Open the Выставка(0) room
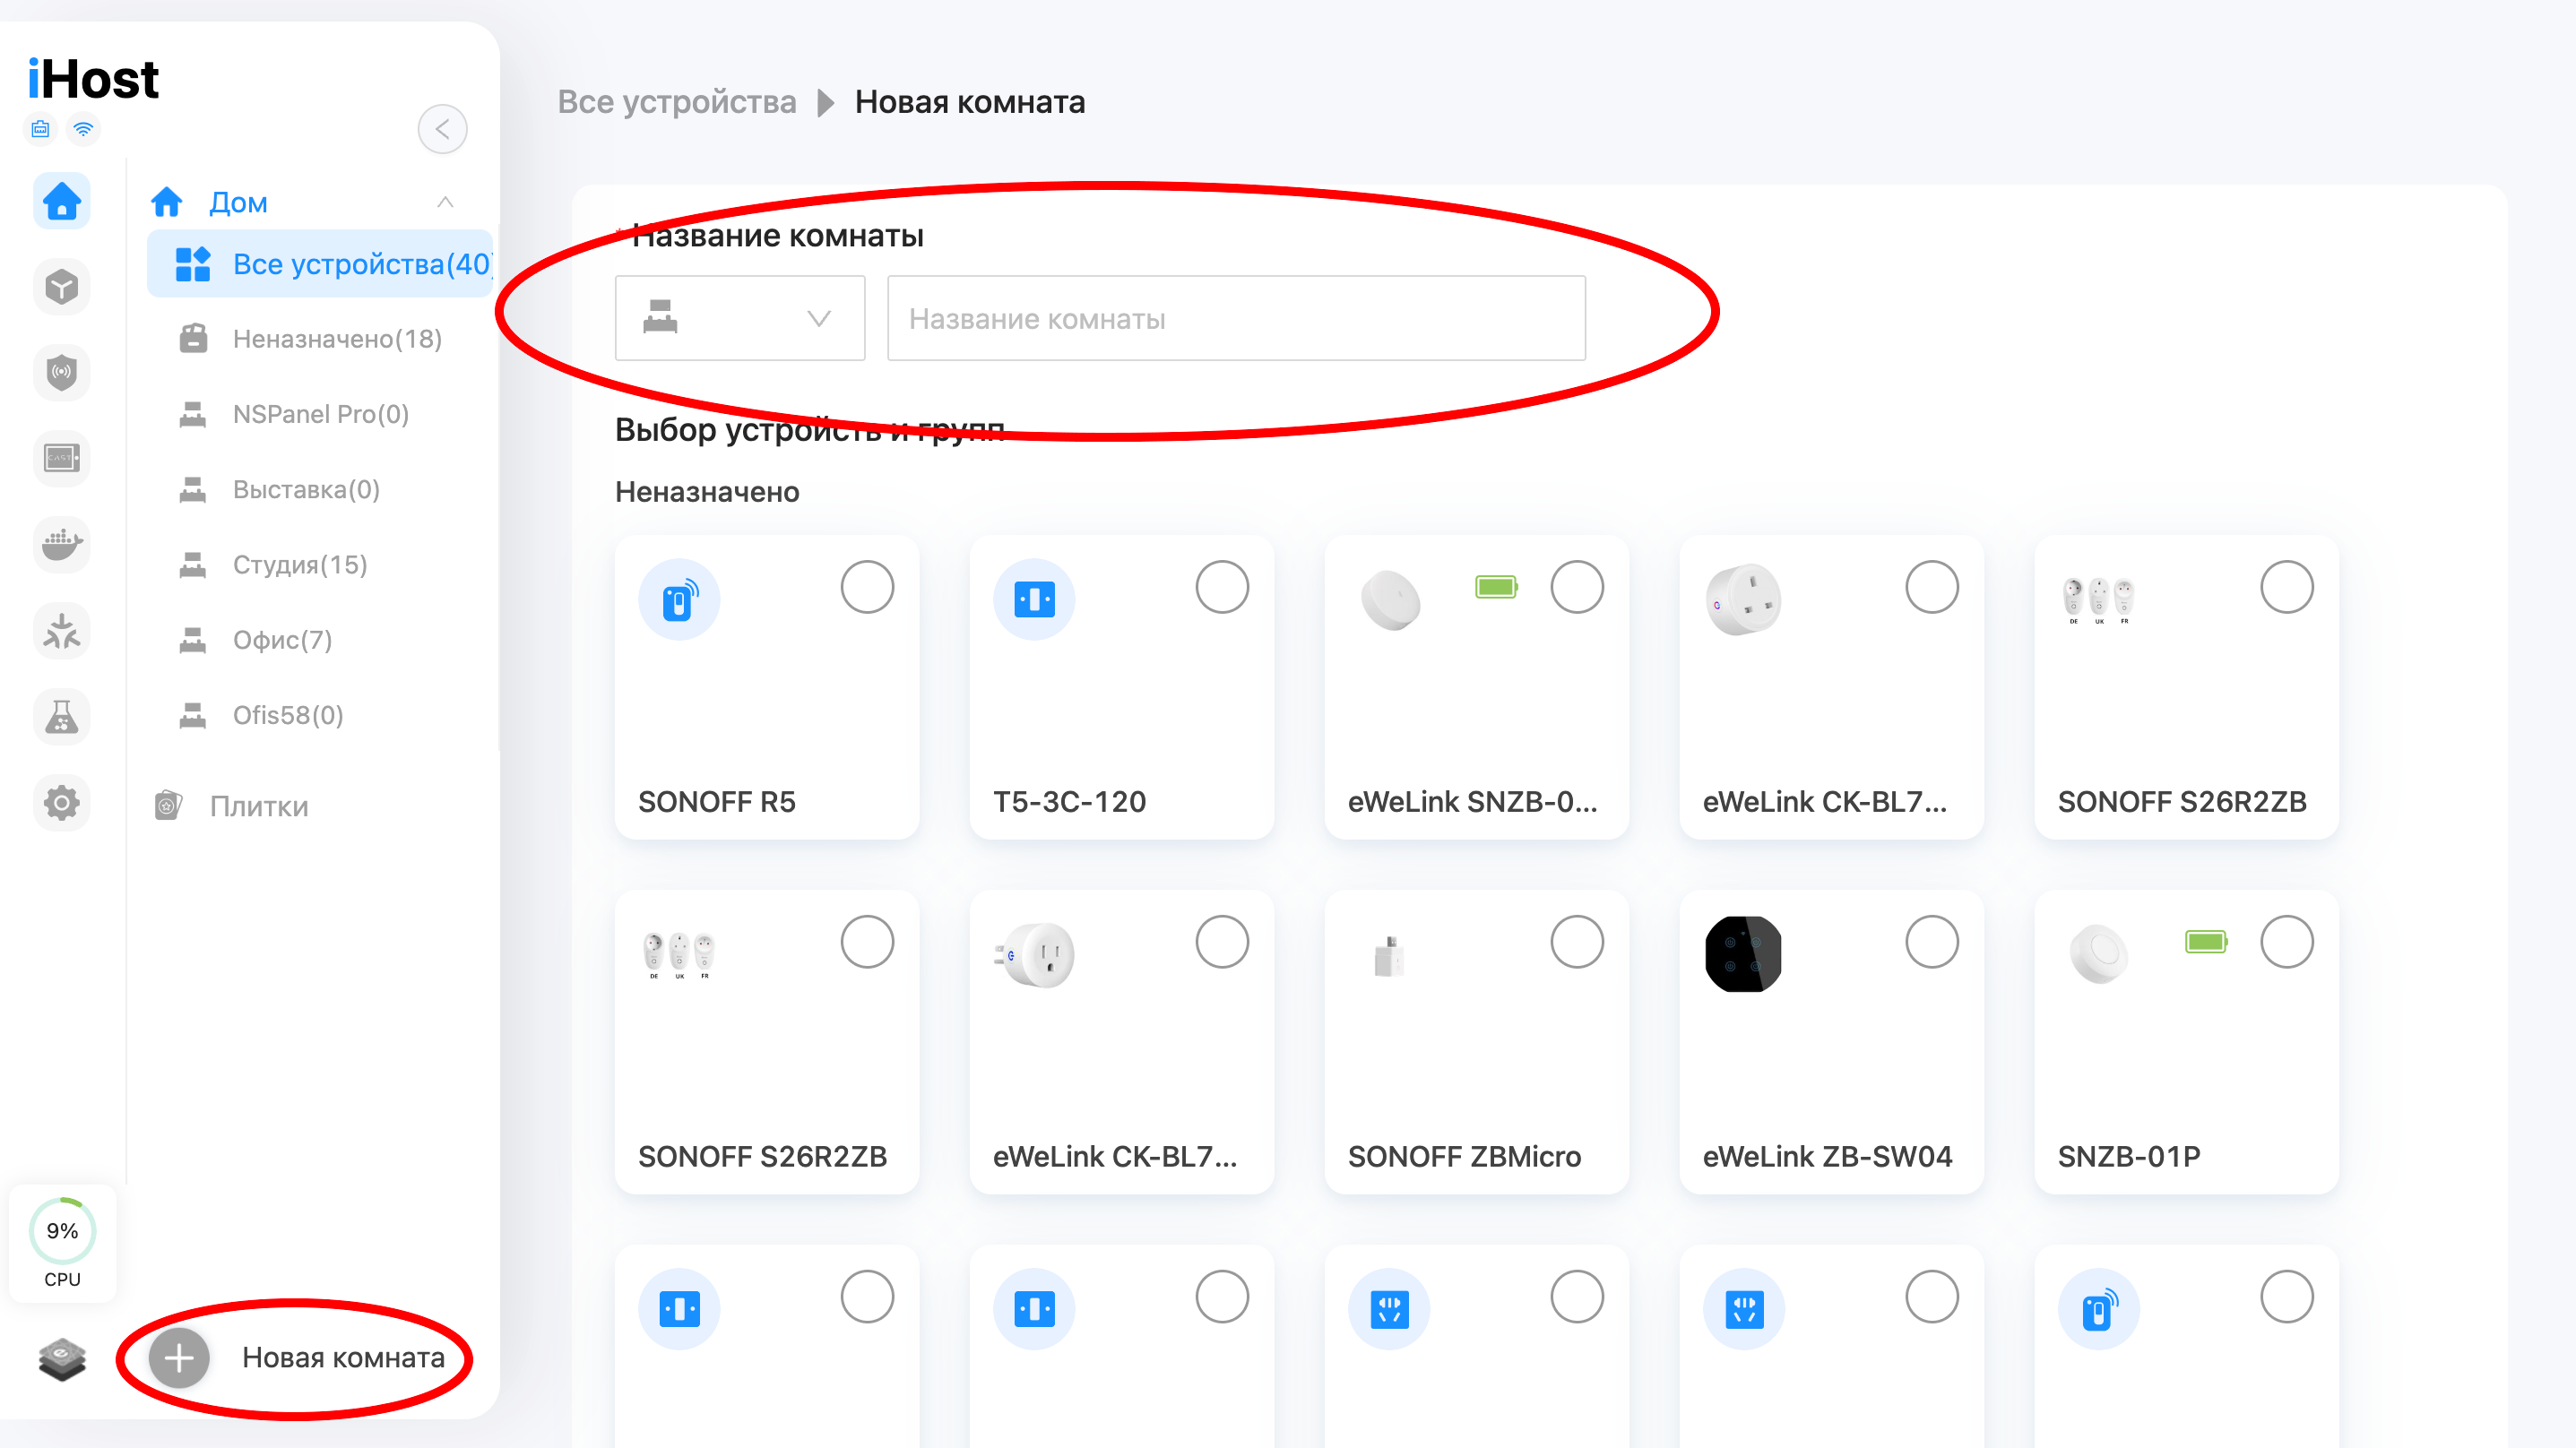Image resolution: width=2576 pixels, height=1448 pixels. coord(320,489)
